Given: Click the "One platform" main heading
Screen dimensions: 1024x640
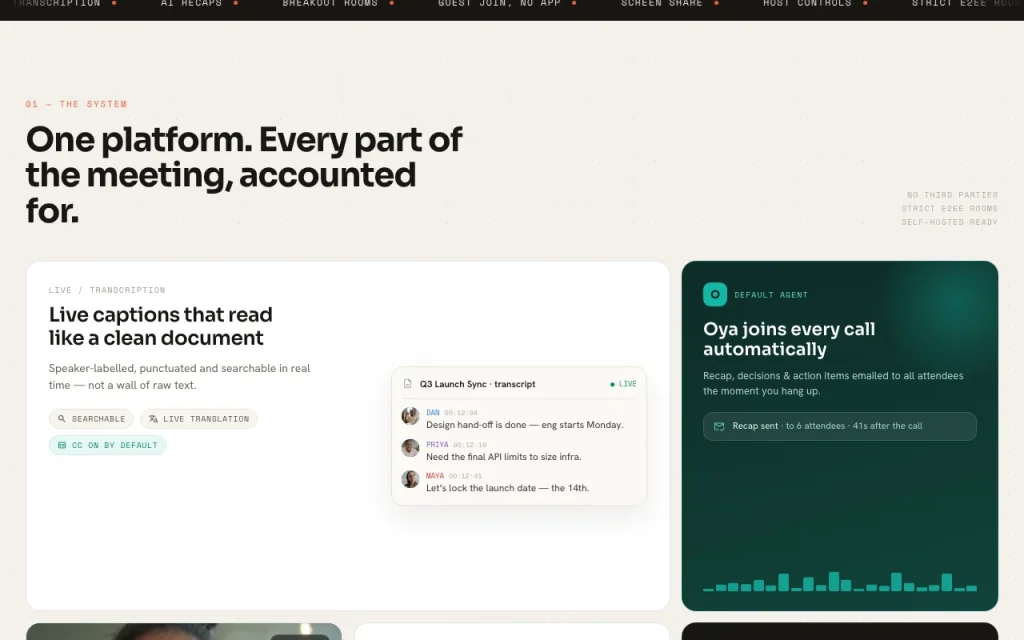Looking at the screenshot, I should [x=244, y=175].
